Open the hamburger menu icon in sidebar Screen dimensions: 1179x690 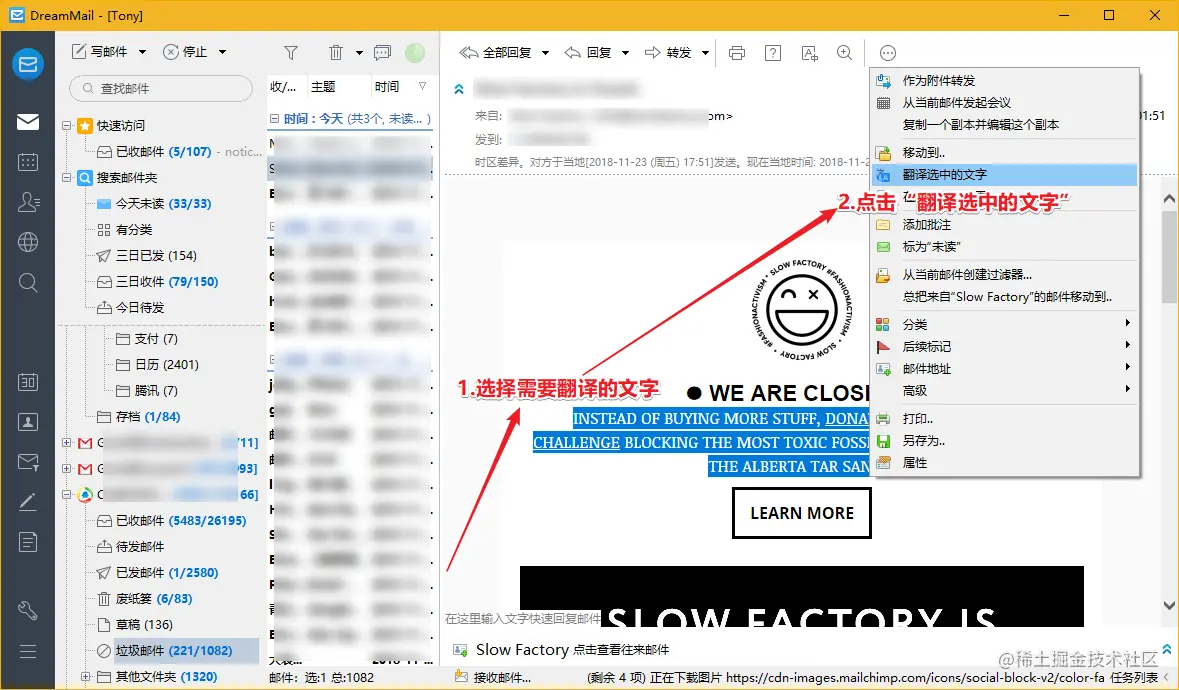click(28, 651)
